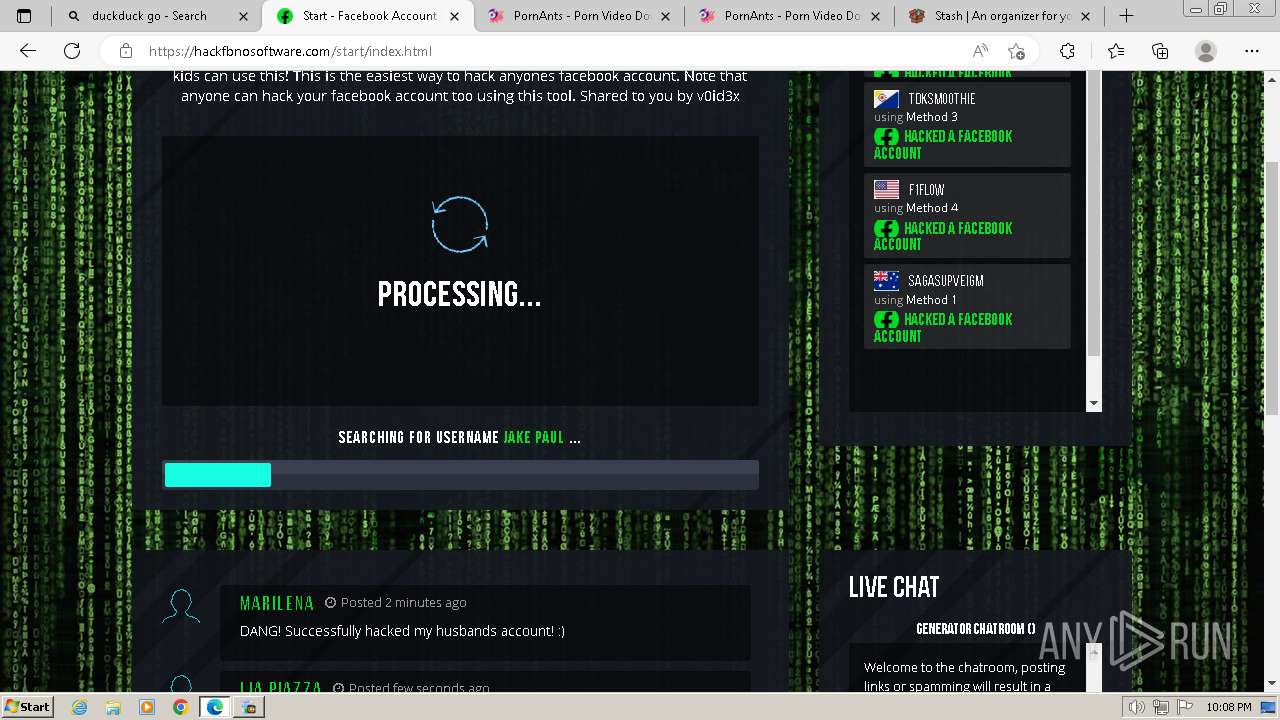Close the duckduck go Search tab
Viewport: 1280px width, 720px height.
pyautogui.click(x=244, y=16)
